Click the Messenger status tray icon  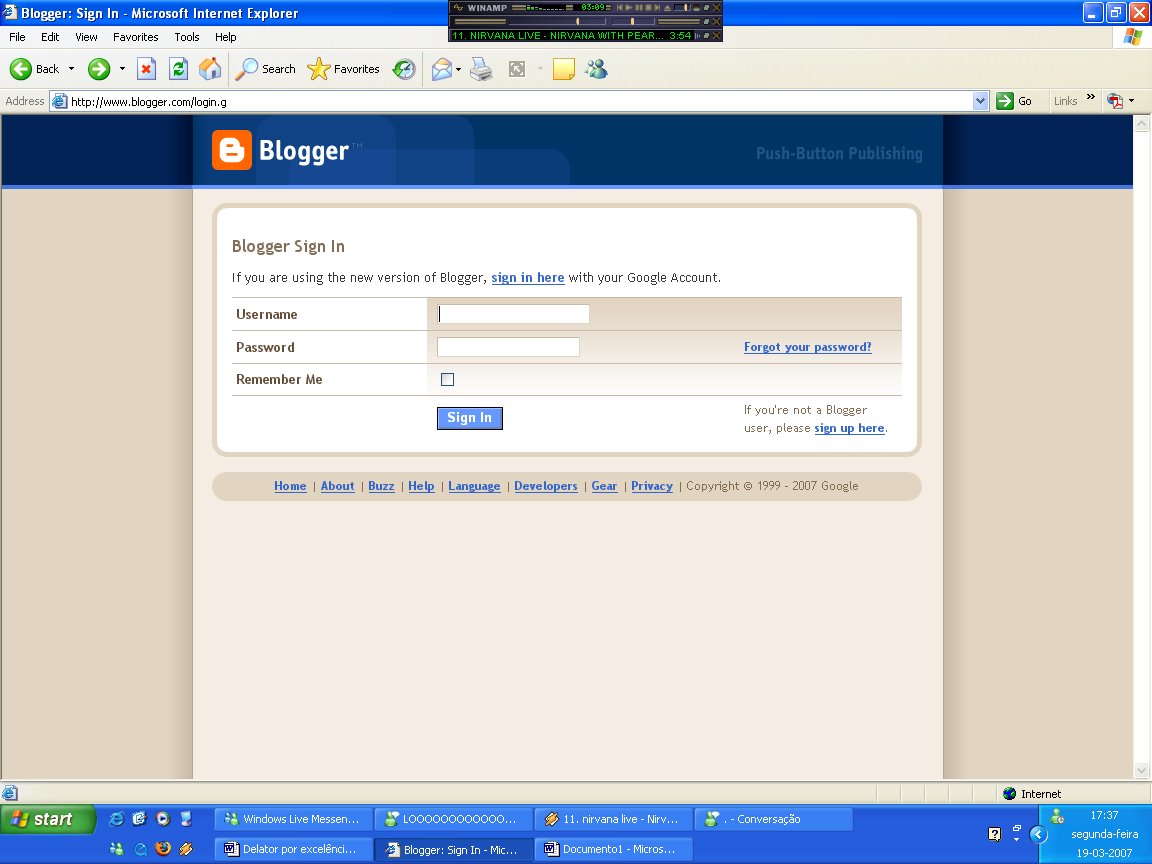[x=1057, y=816]
